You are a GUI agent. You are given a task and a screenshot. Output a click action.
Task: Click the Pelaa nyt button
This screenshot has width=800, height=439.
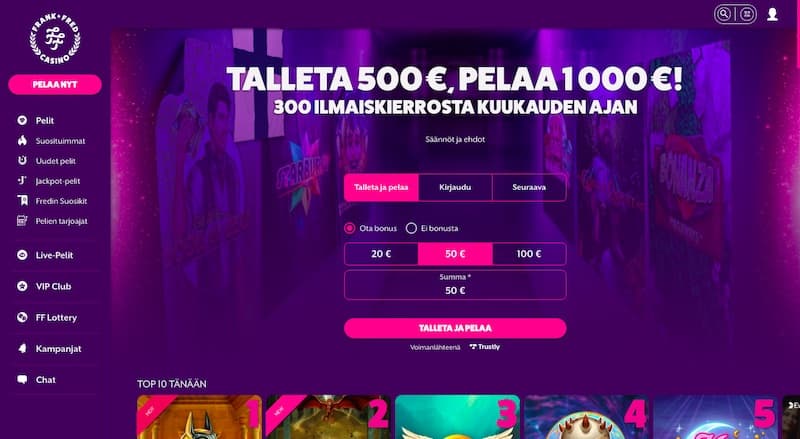click(x=55, y=85)
